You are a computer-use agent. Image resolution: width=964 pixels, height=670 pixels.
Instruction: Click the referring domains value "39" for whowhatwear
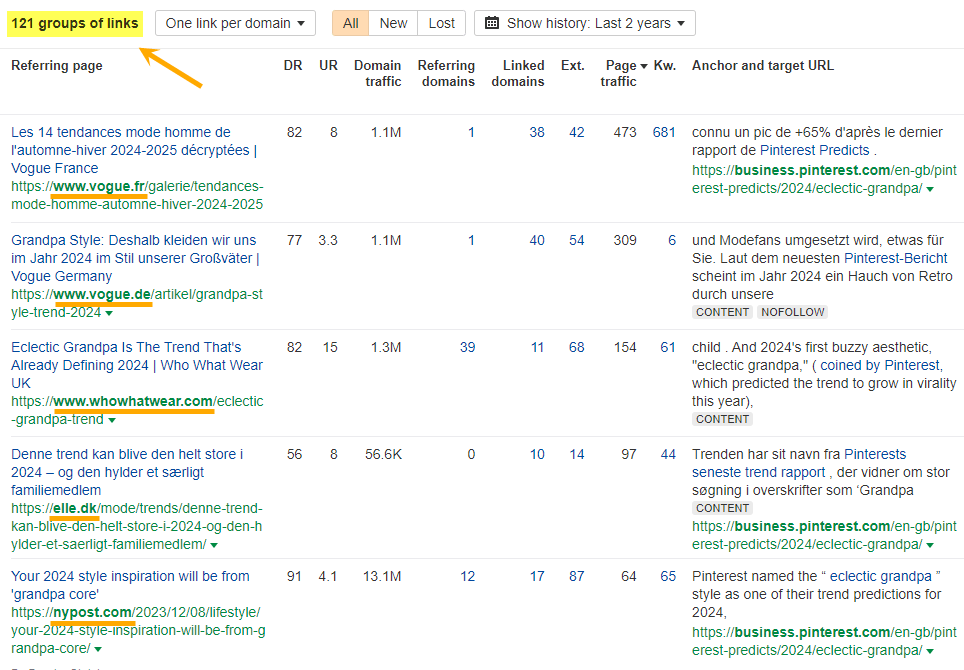467,346
